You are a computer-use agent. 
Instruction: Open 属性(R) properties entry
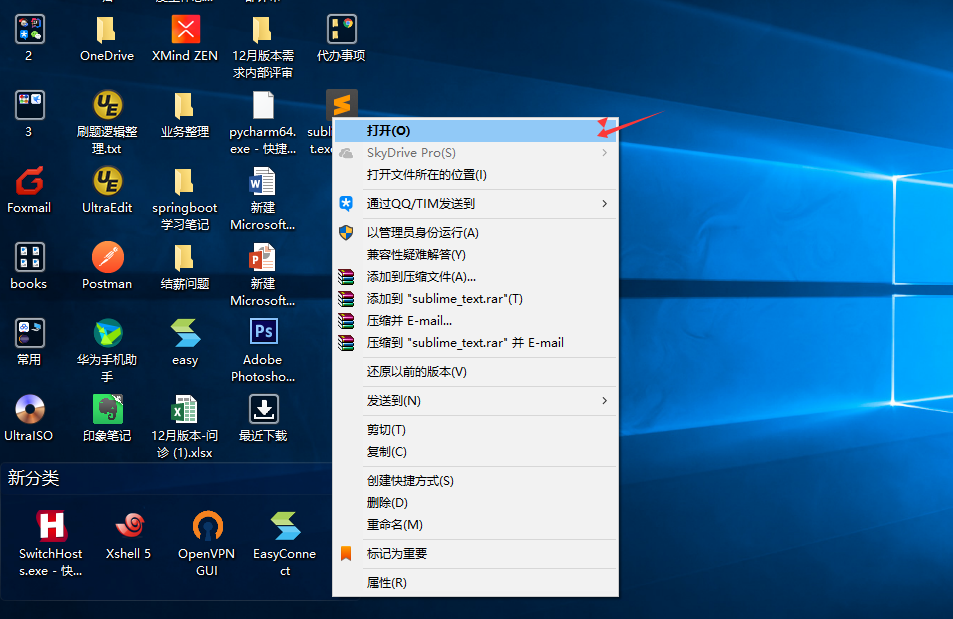pos(475,583)
